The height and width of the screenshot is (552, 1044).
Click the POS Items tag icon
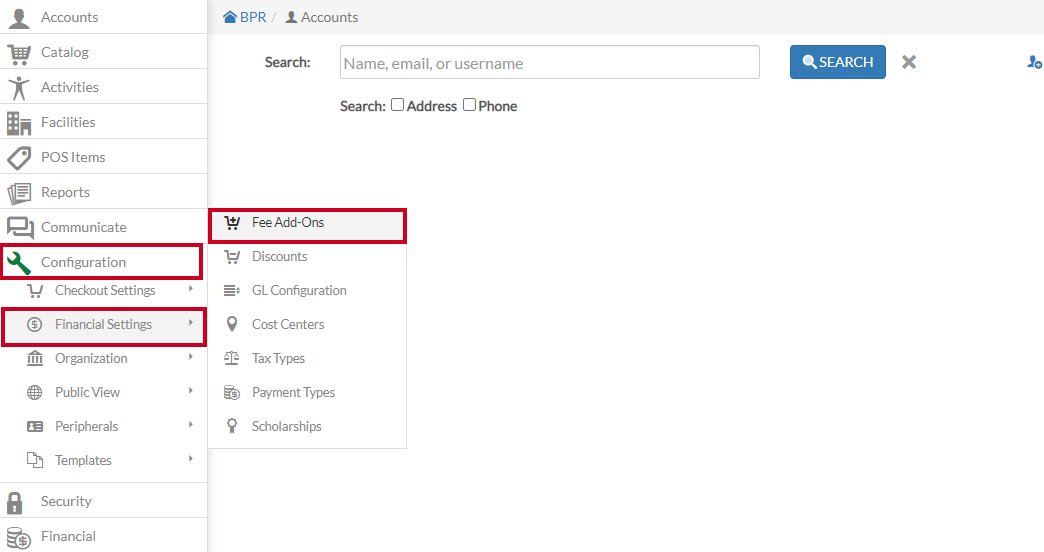click(x=19, y=158)
